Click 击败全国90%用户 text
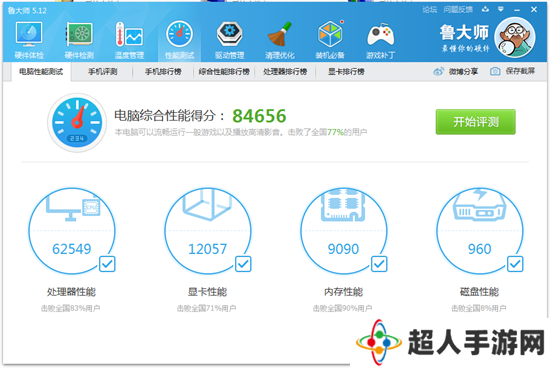The height and width of the screenshot is (368, 550). point(342,308)
